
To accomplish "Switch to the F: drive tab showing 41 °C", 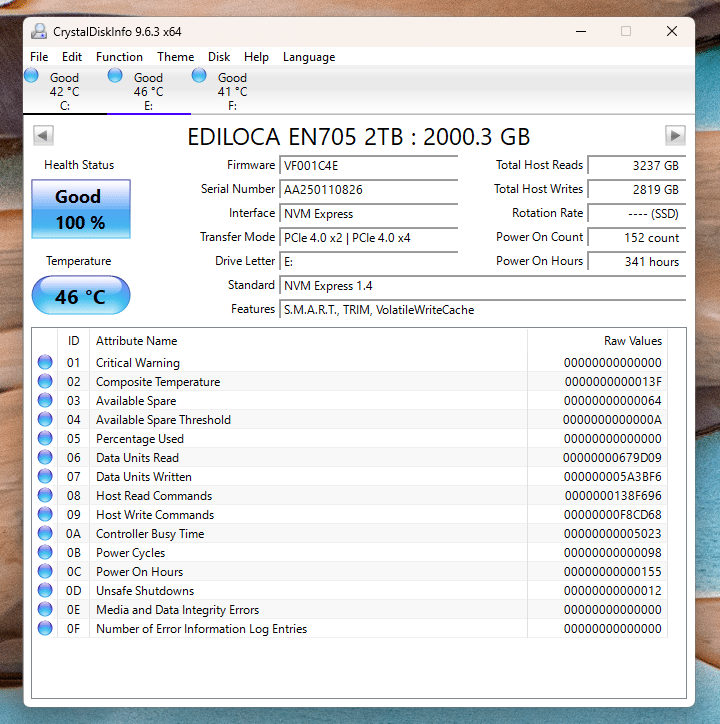I will (x=232, y=91).
